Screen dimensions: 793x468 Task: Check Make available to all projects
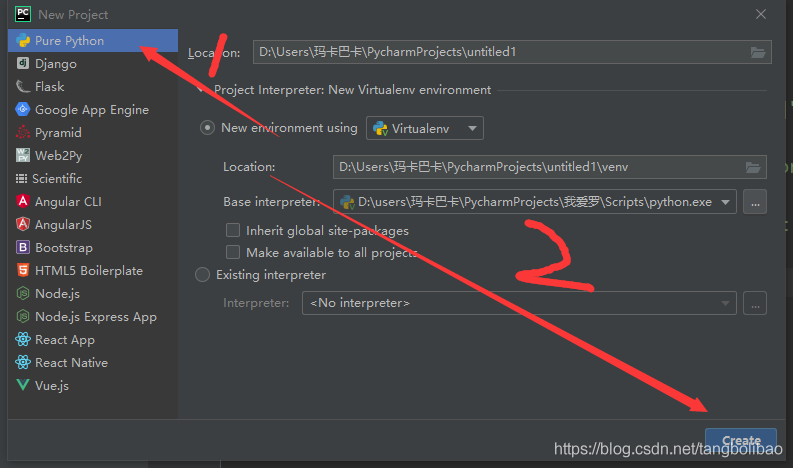pos(233,252)
